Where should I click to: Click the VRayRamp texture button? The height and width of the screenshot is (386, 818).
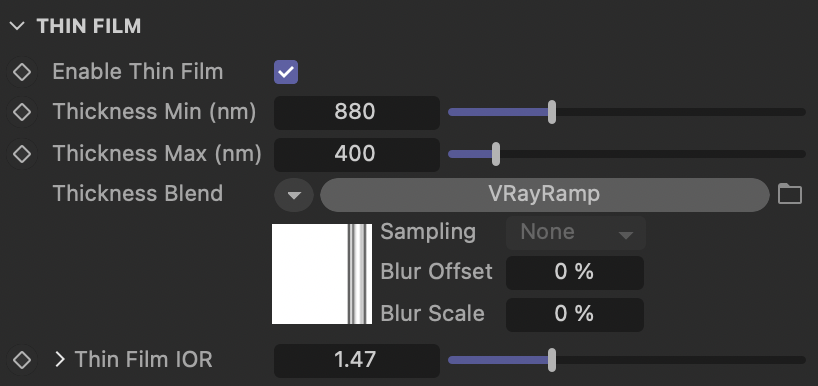click(545, 195)
